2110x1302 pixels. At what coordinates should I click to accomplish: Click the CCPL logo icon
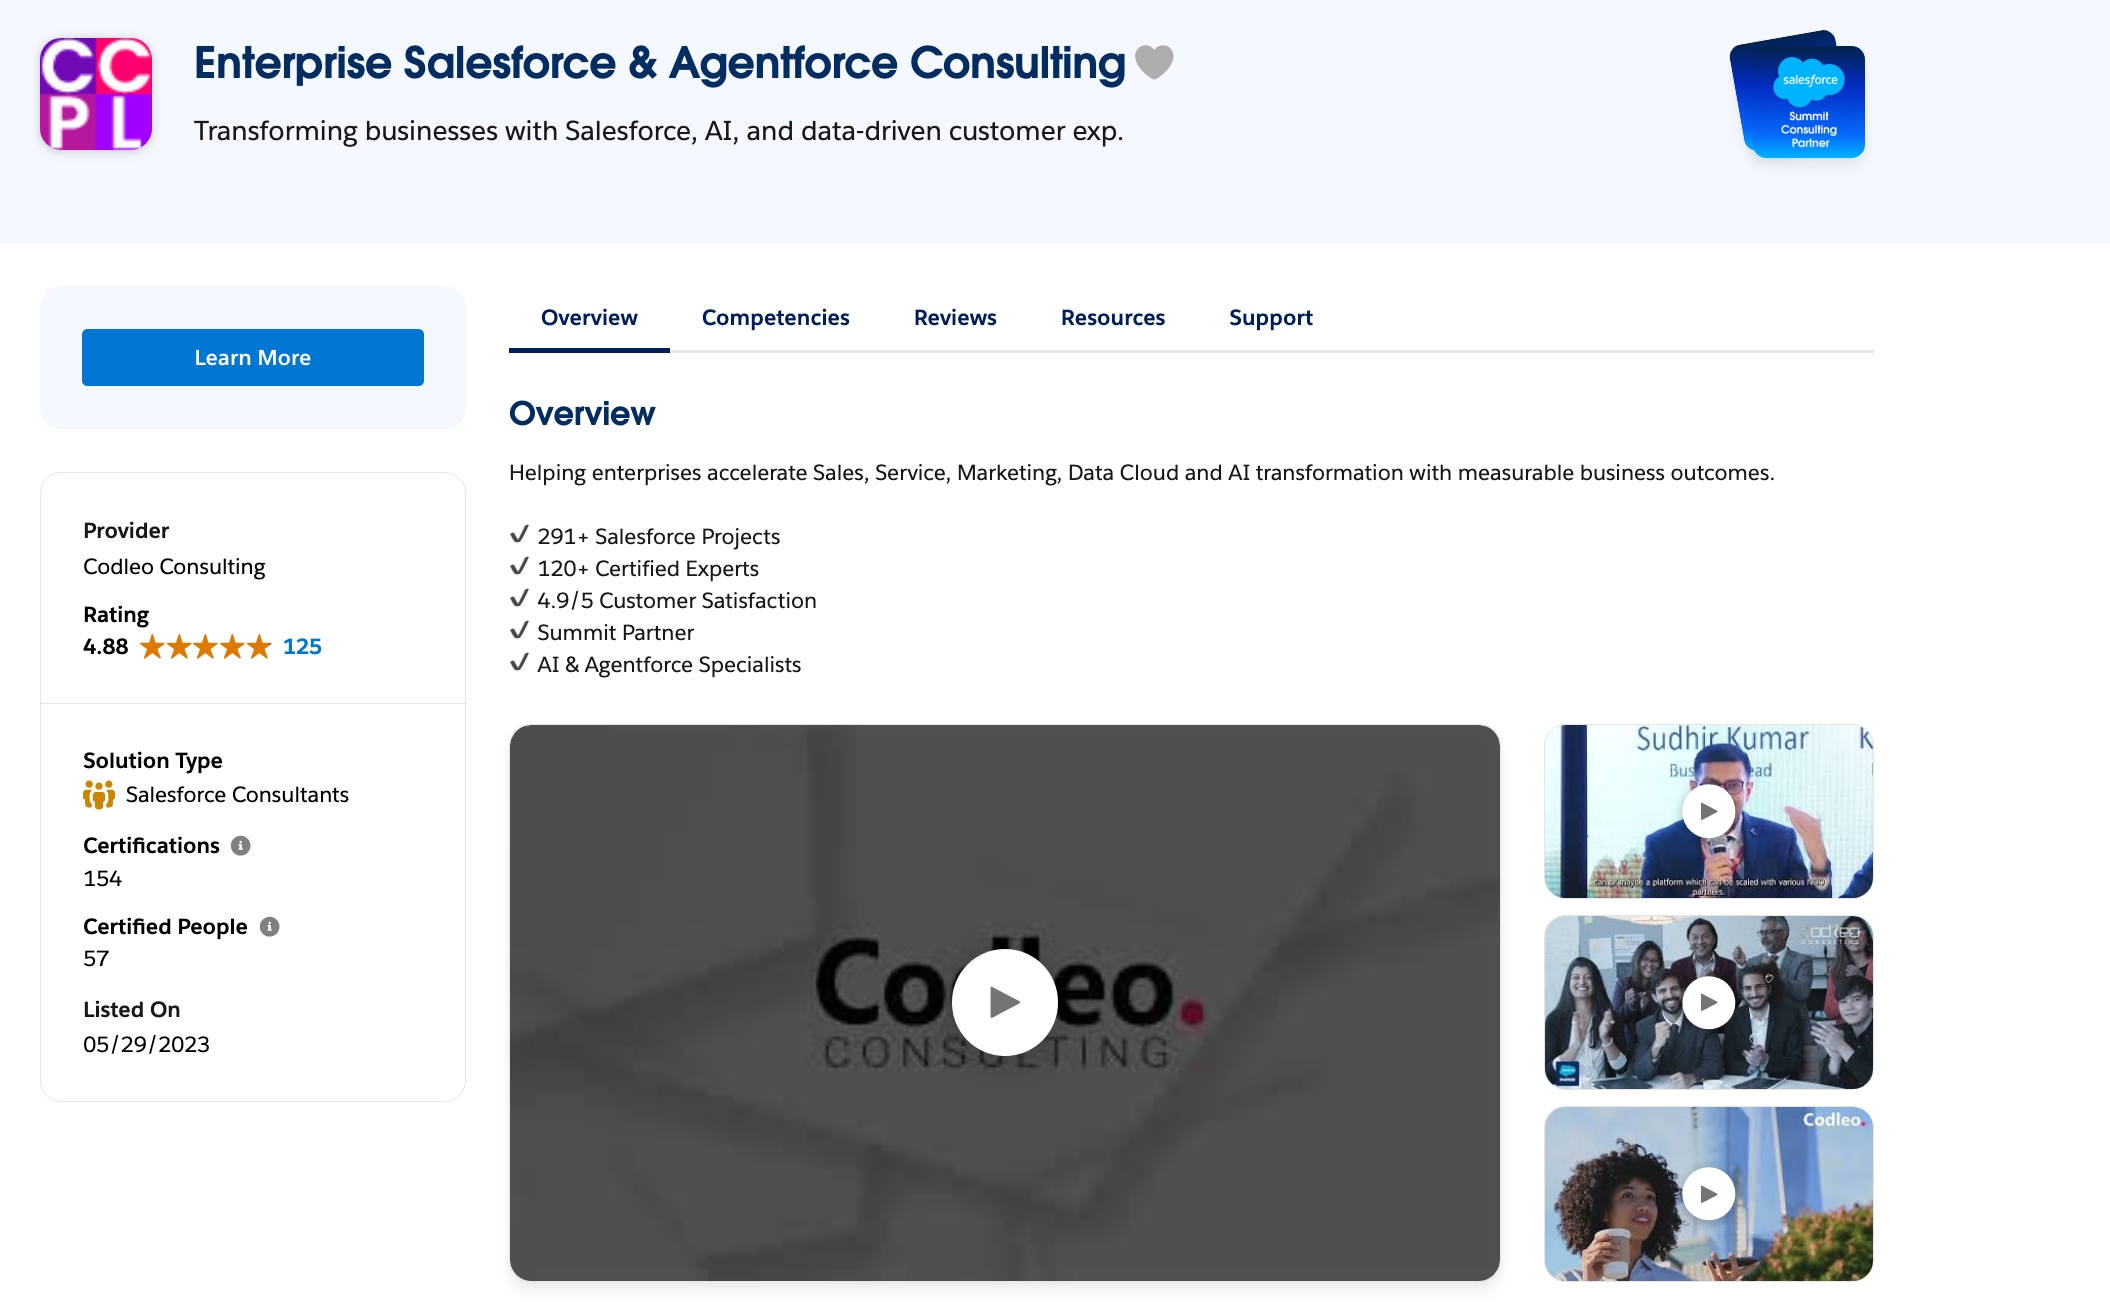pos(96,94)
